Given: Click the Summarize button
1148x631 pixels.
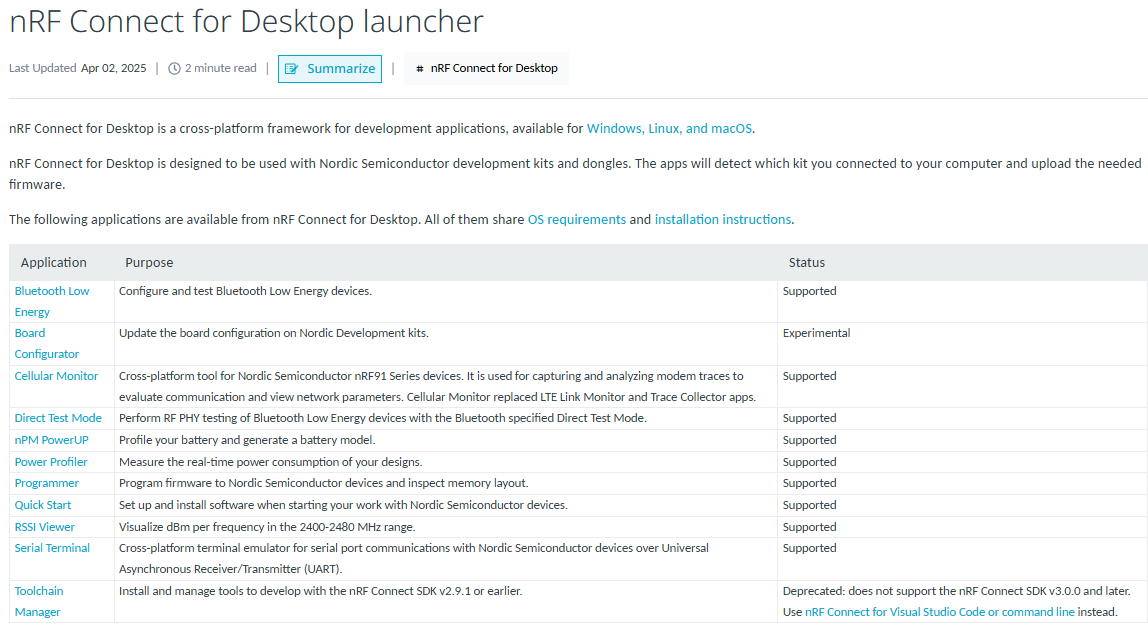Looking at the screenshot, I should [329, 69].
